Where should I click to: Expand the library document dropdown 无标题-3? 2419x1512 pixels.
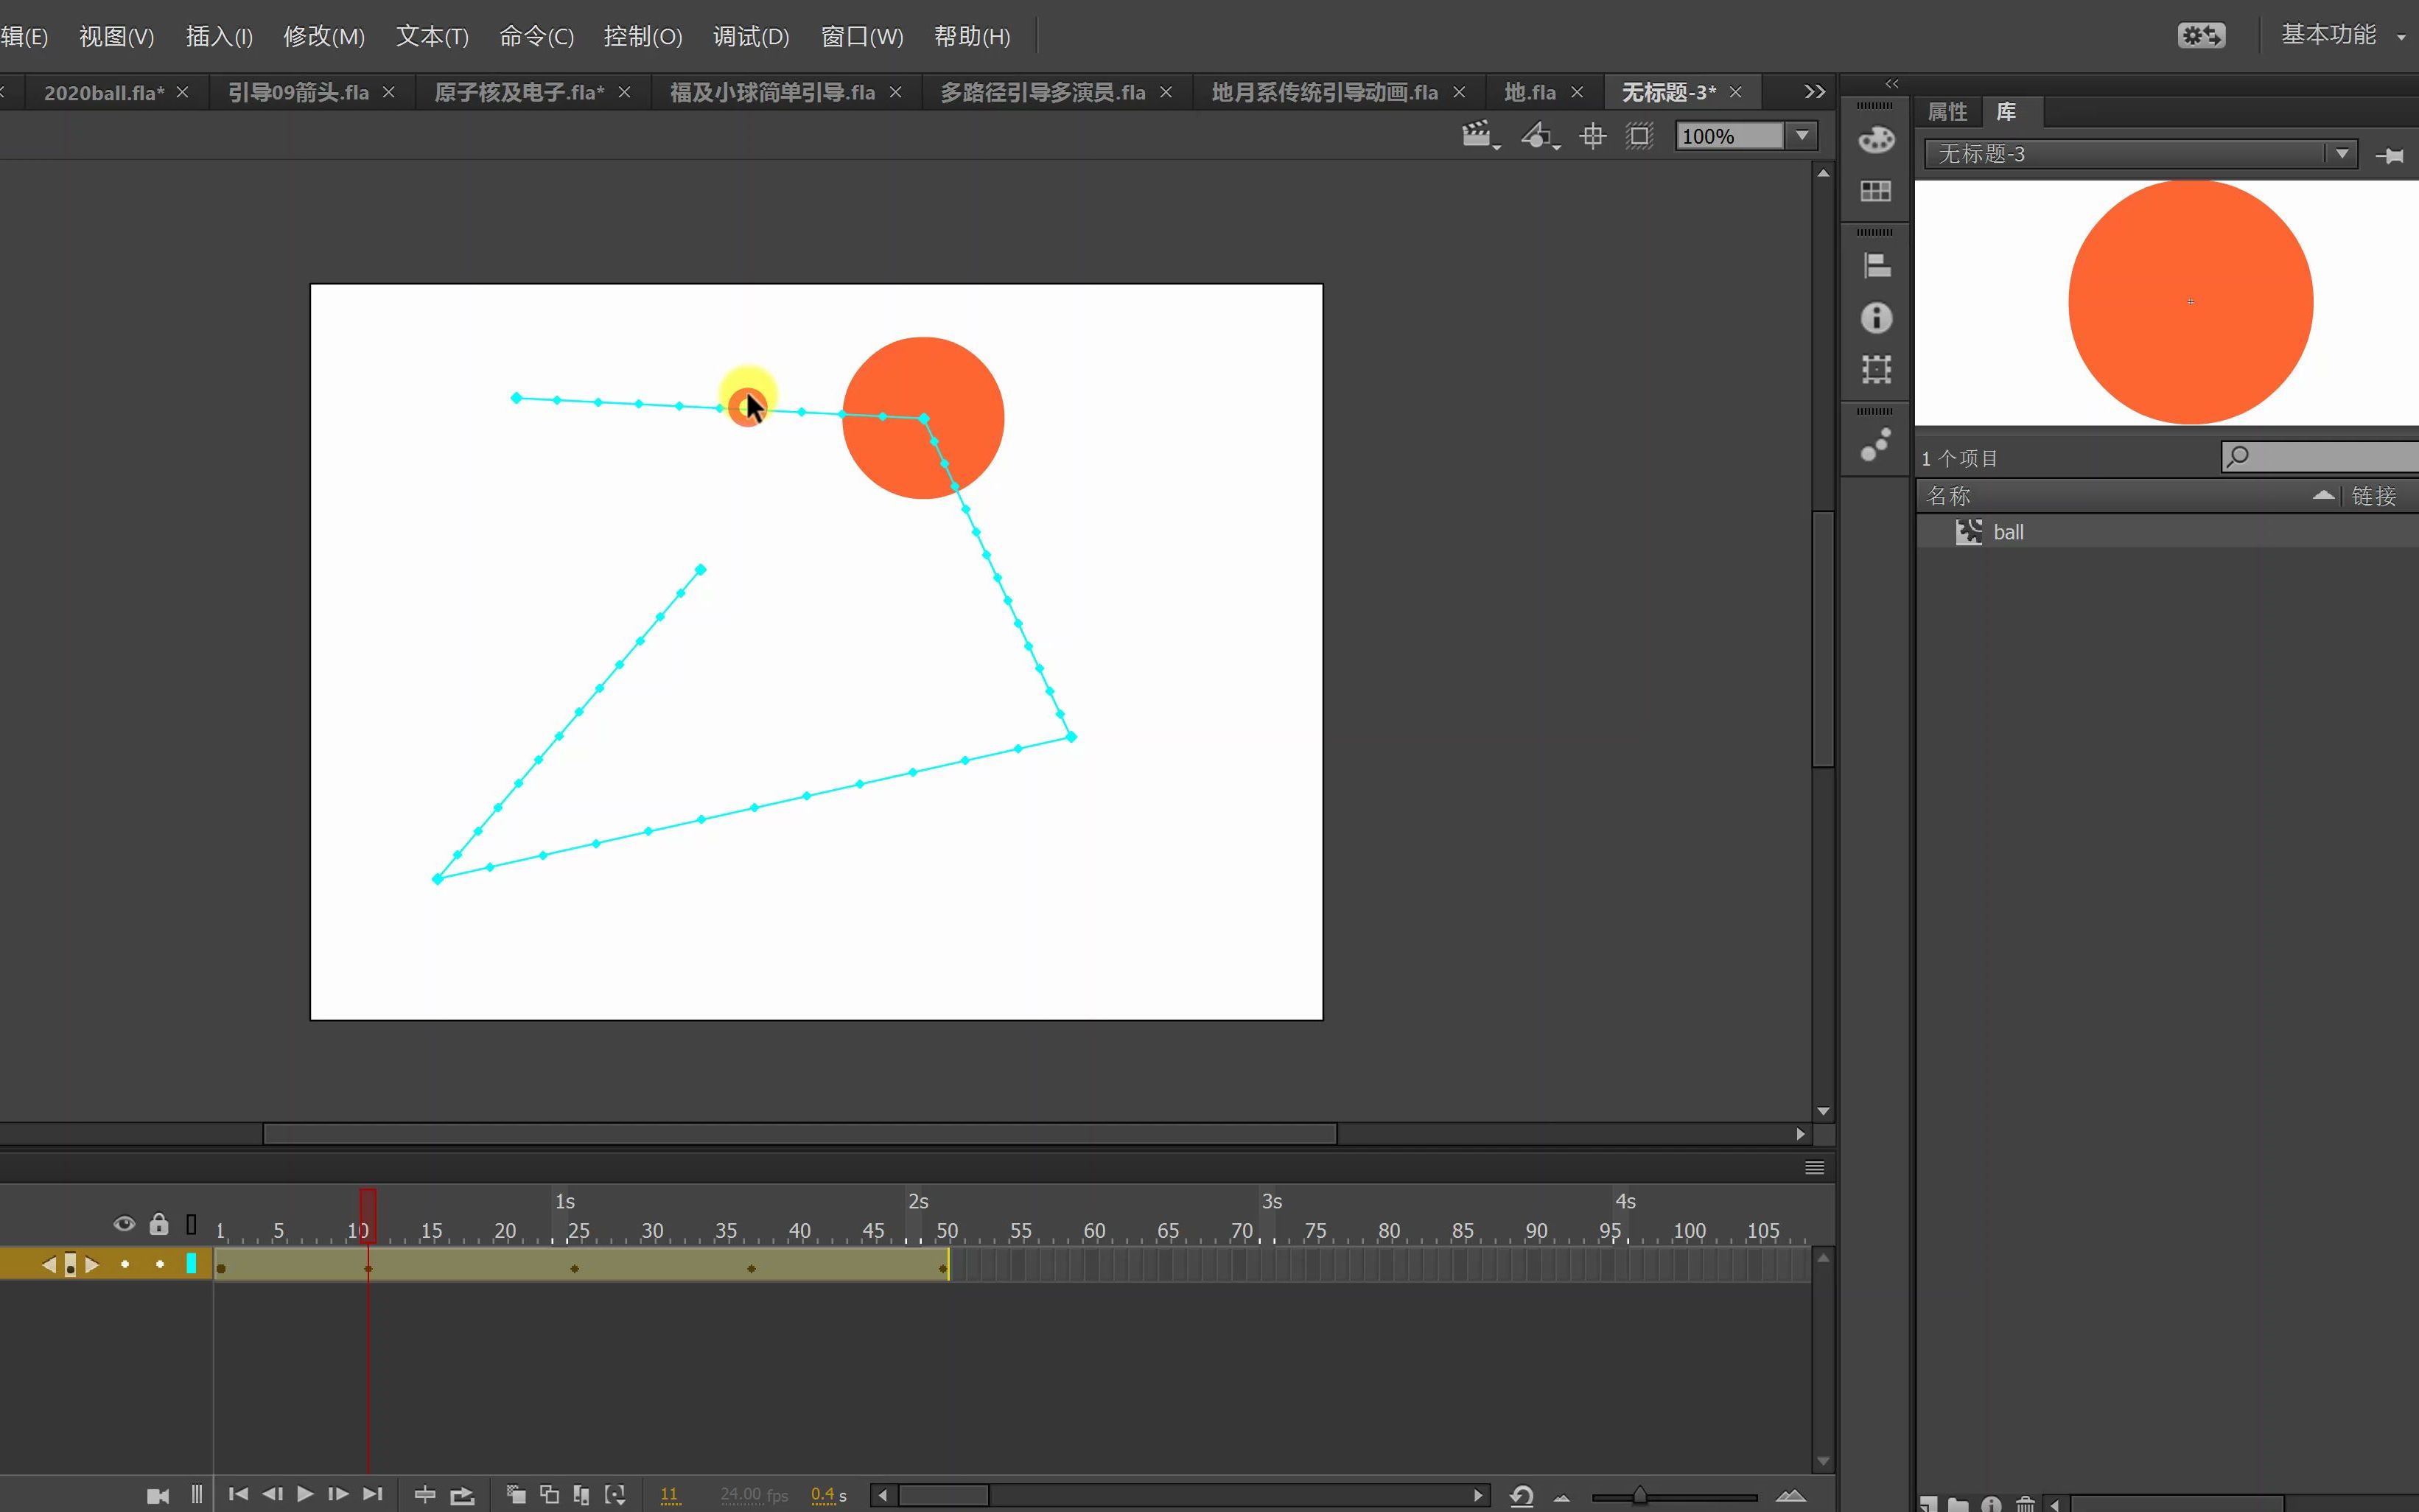coord(2341,154)
